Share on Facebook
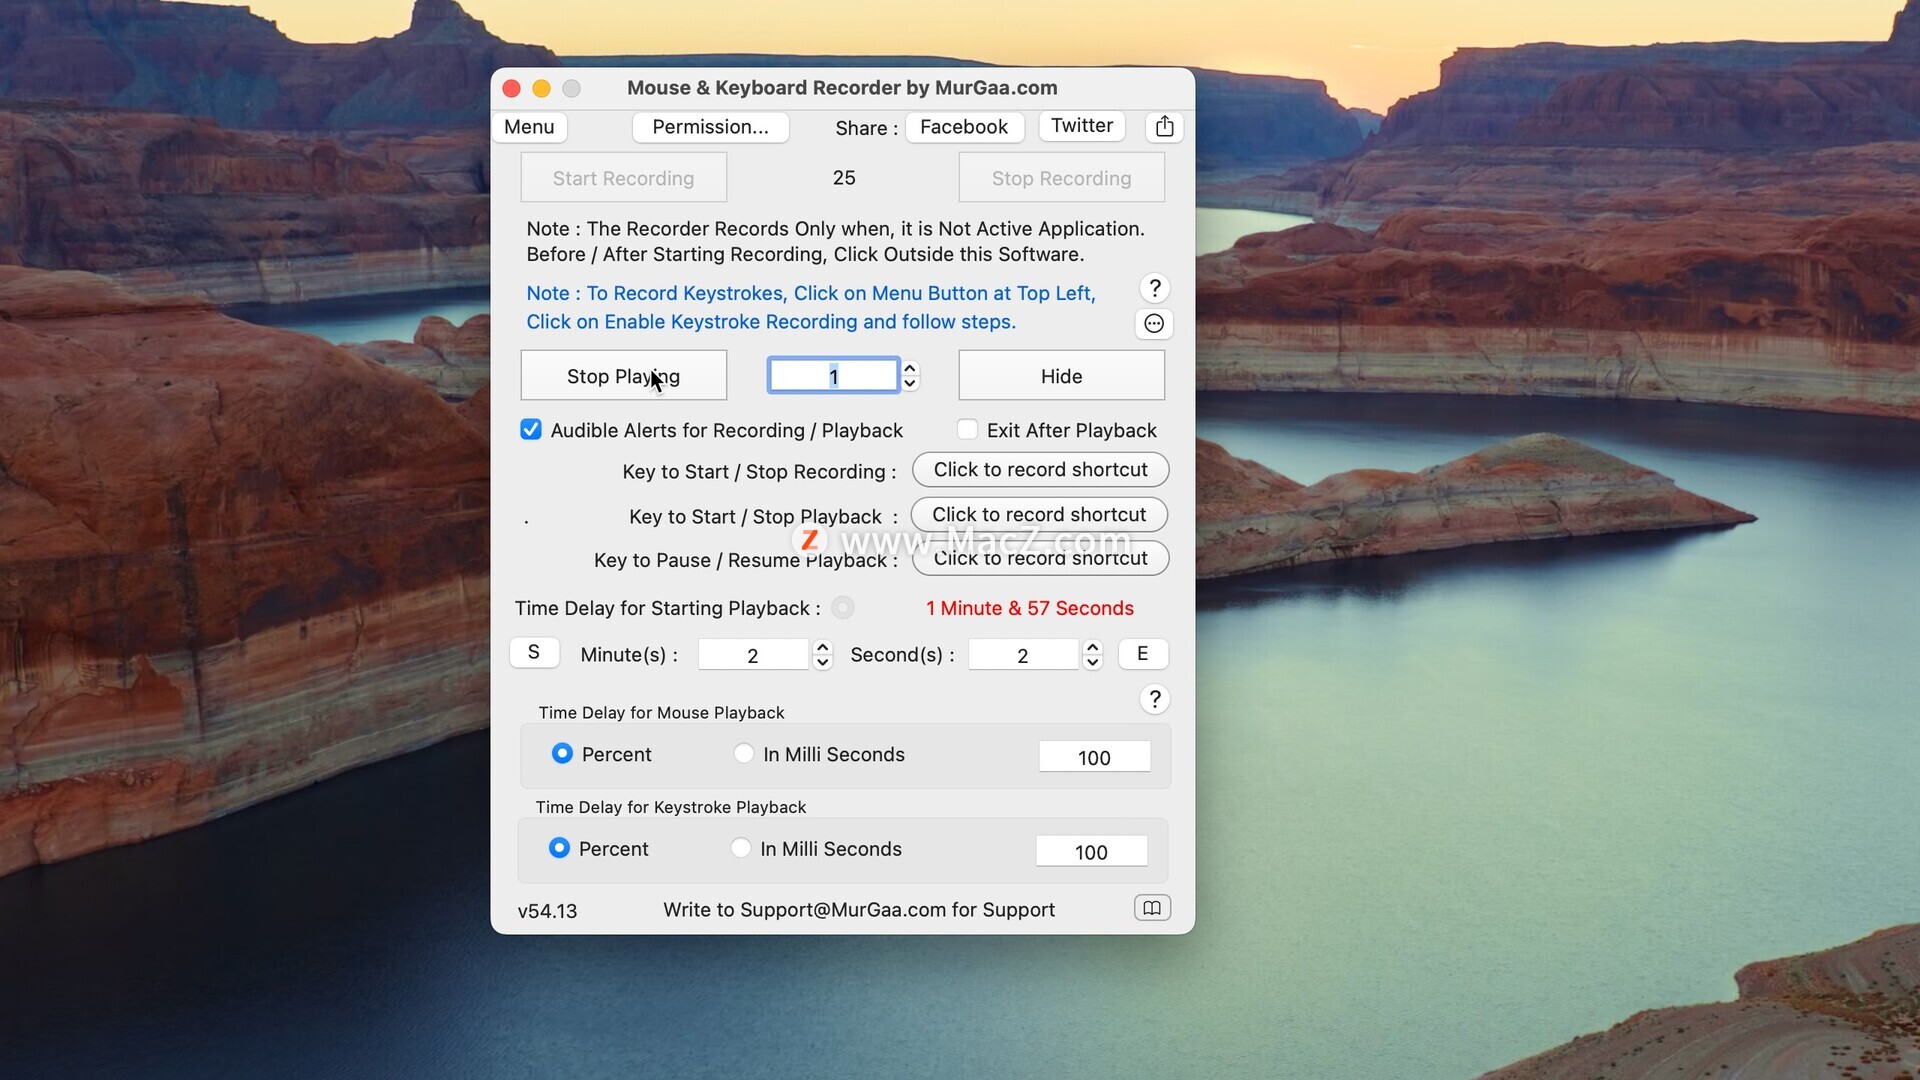Viewport: 1920px width, 1080px height. point(964,127)
